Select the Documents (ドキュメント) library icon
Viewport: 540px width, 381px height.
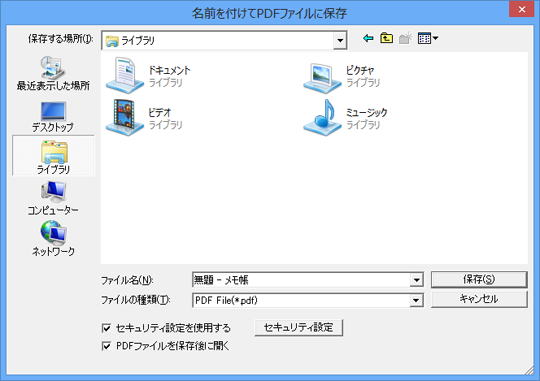pyautogui.click(x=125, y=76)
